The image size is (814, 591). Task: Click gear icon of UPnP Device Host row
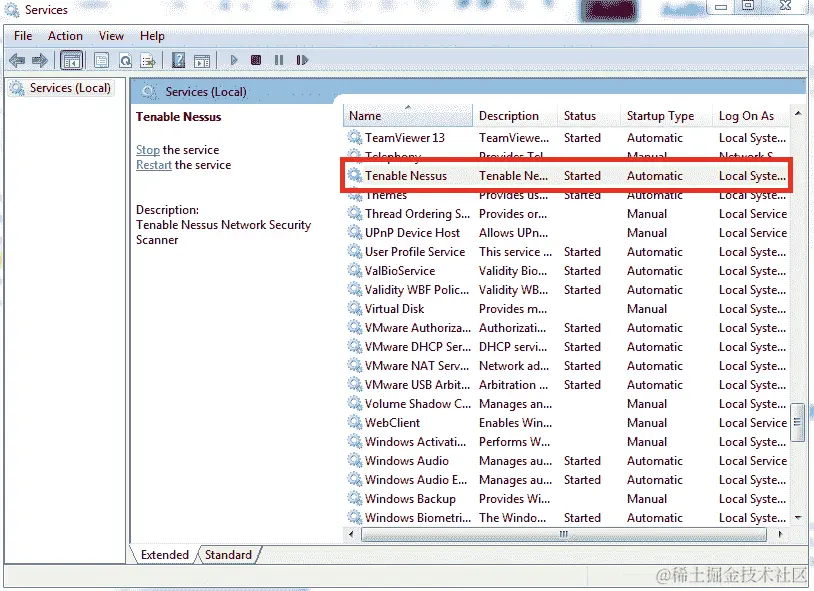355,232
